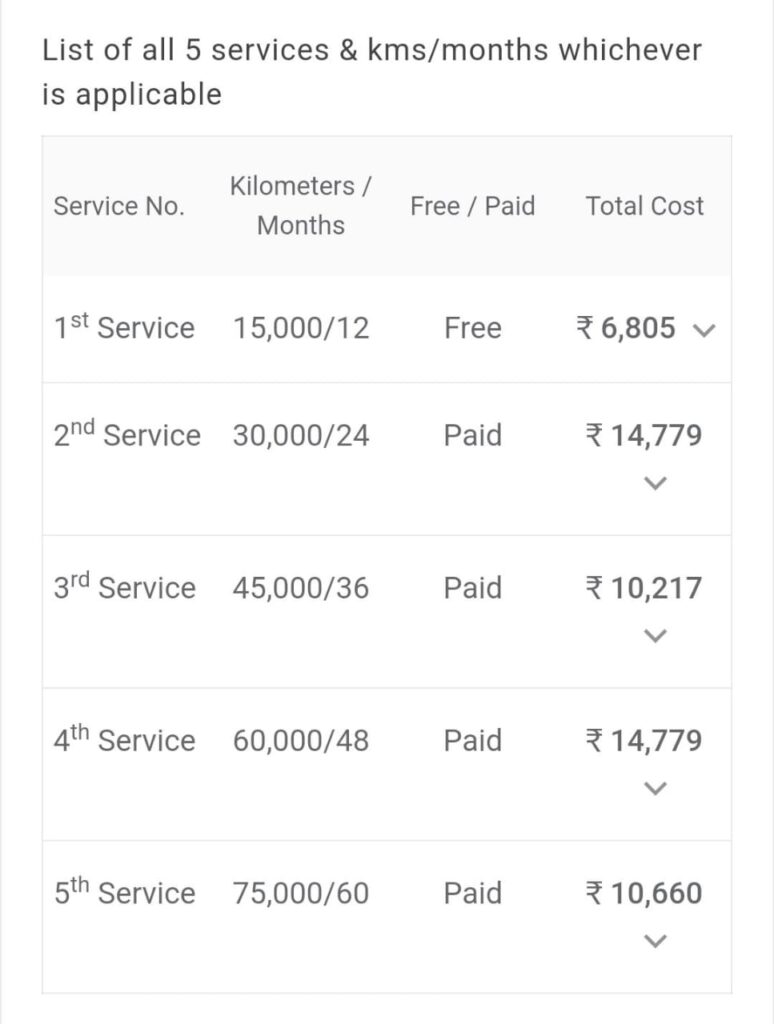Tap the ₹ 10,660 cost value
This screenshot has width=774, height=1024.
(x=644, y=893)
